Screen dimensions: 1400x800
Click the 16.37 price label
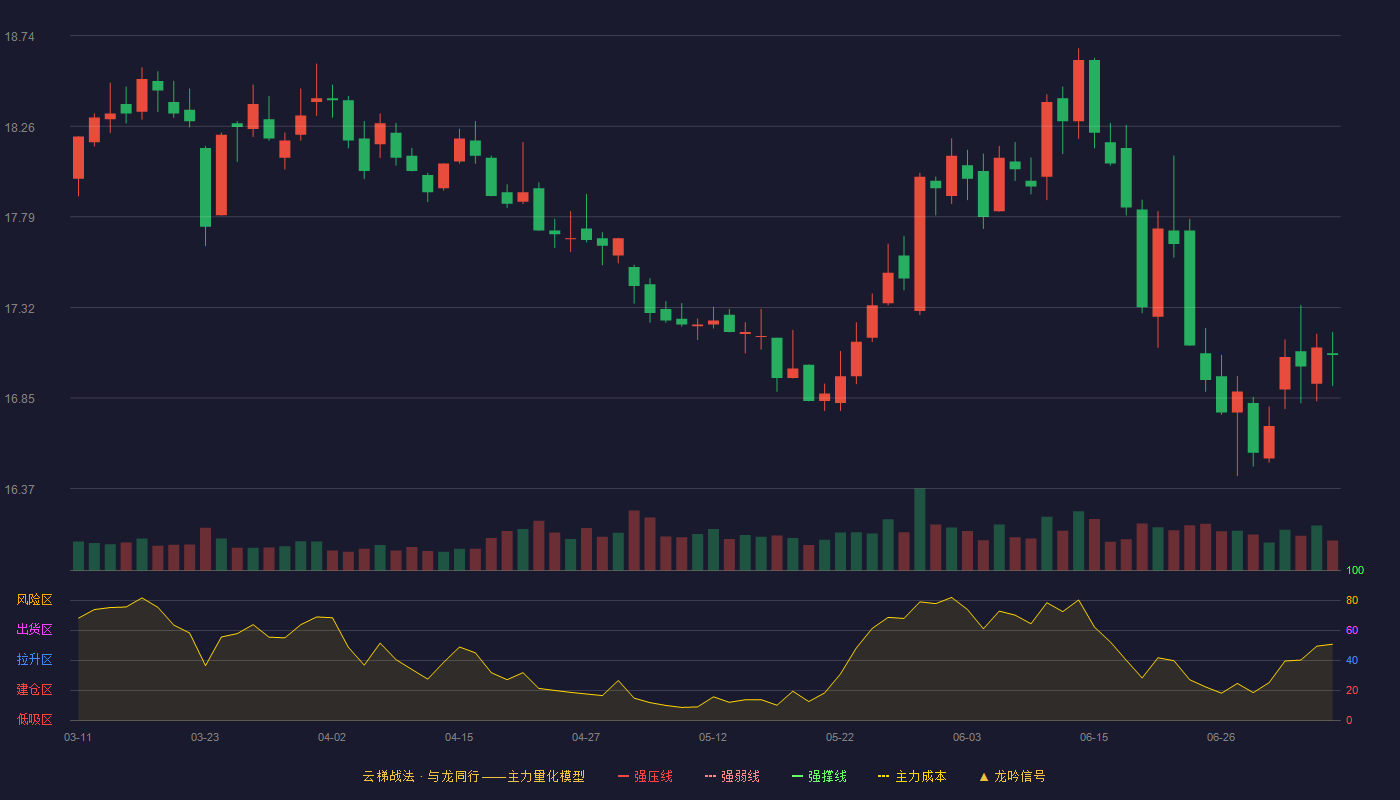coord(19,490)
